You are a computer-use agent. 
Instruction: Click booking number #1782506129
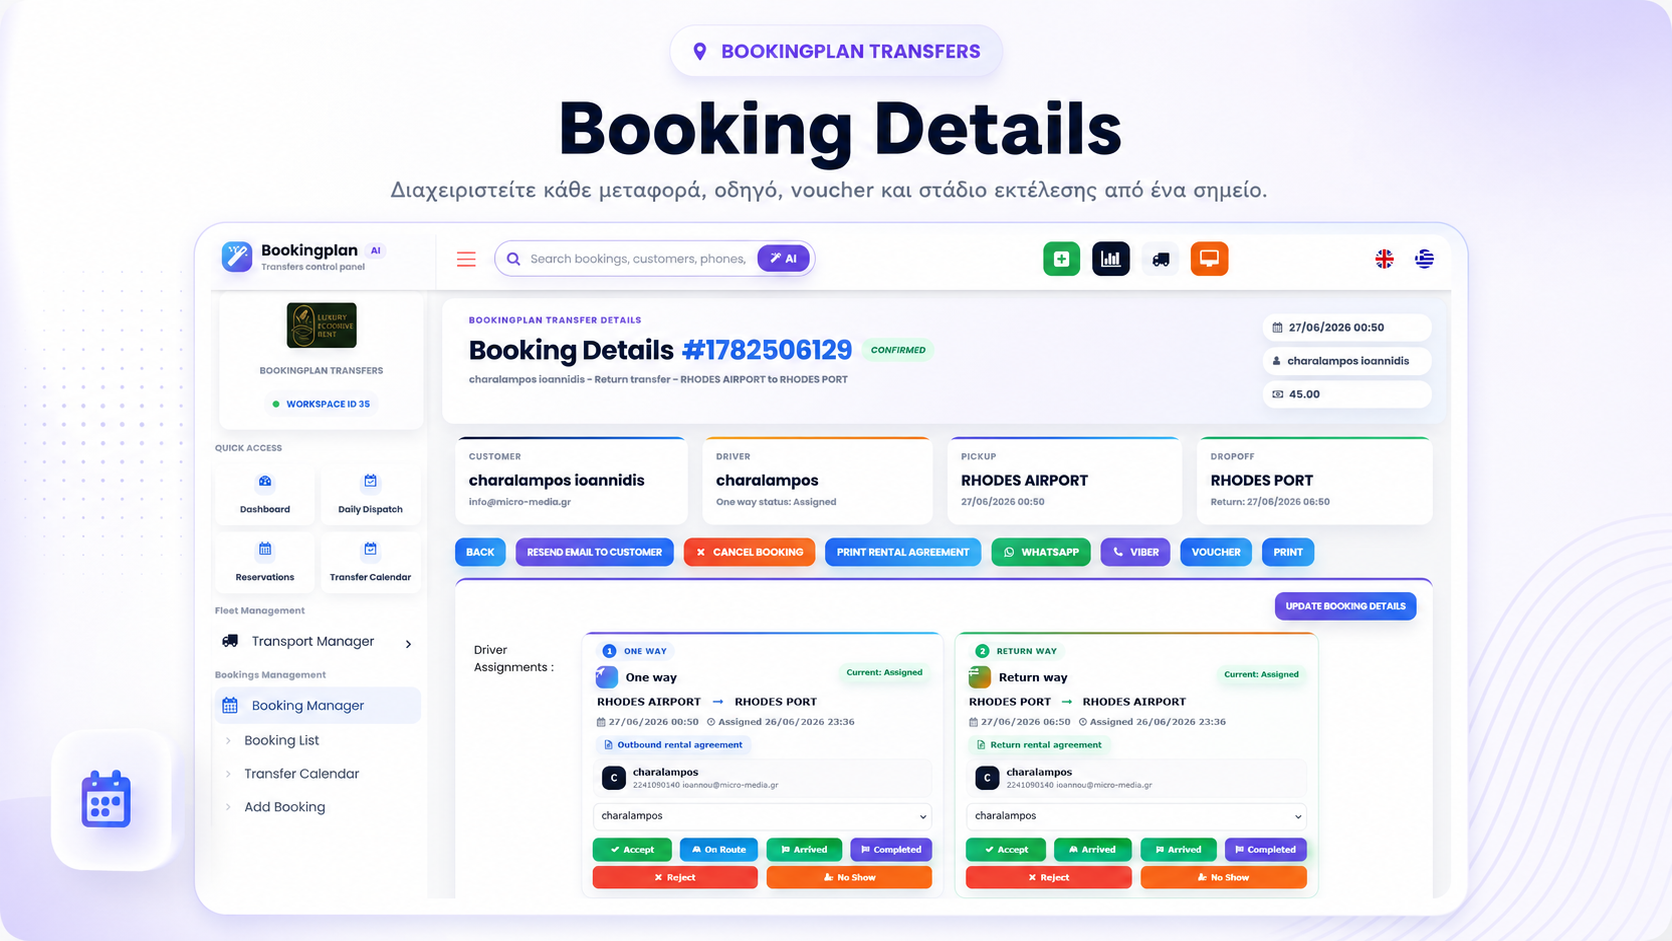pos(767,350)
